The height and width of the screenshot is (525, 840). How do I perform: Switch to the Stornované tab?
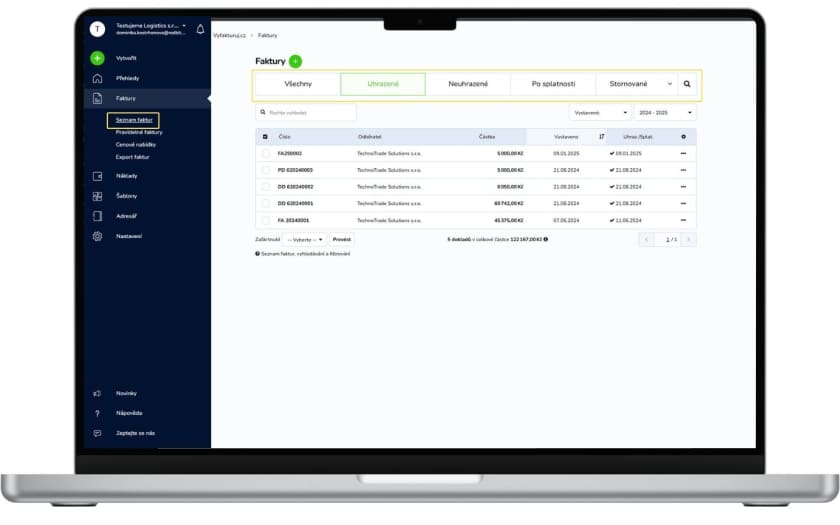click(x=628, y=84)
